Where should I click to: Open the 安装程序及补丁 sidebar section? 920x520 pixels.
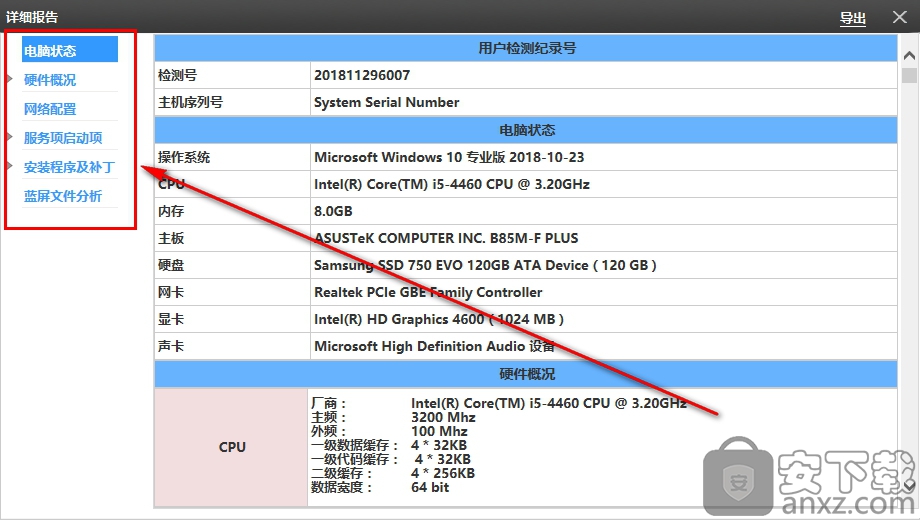pyautogui.click(x=69, y=167)
